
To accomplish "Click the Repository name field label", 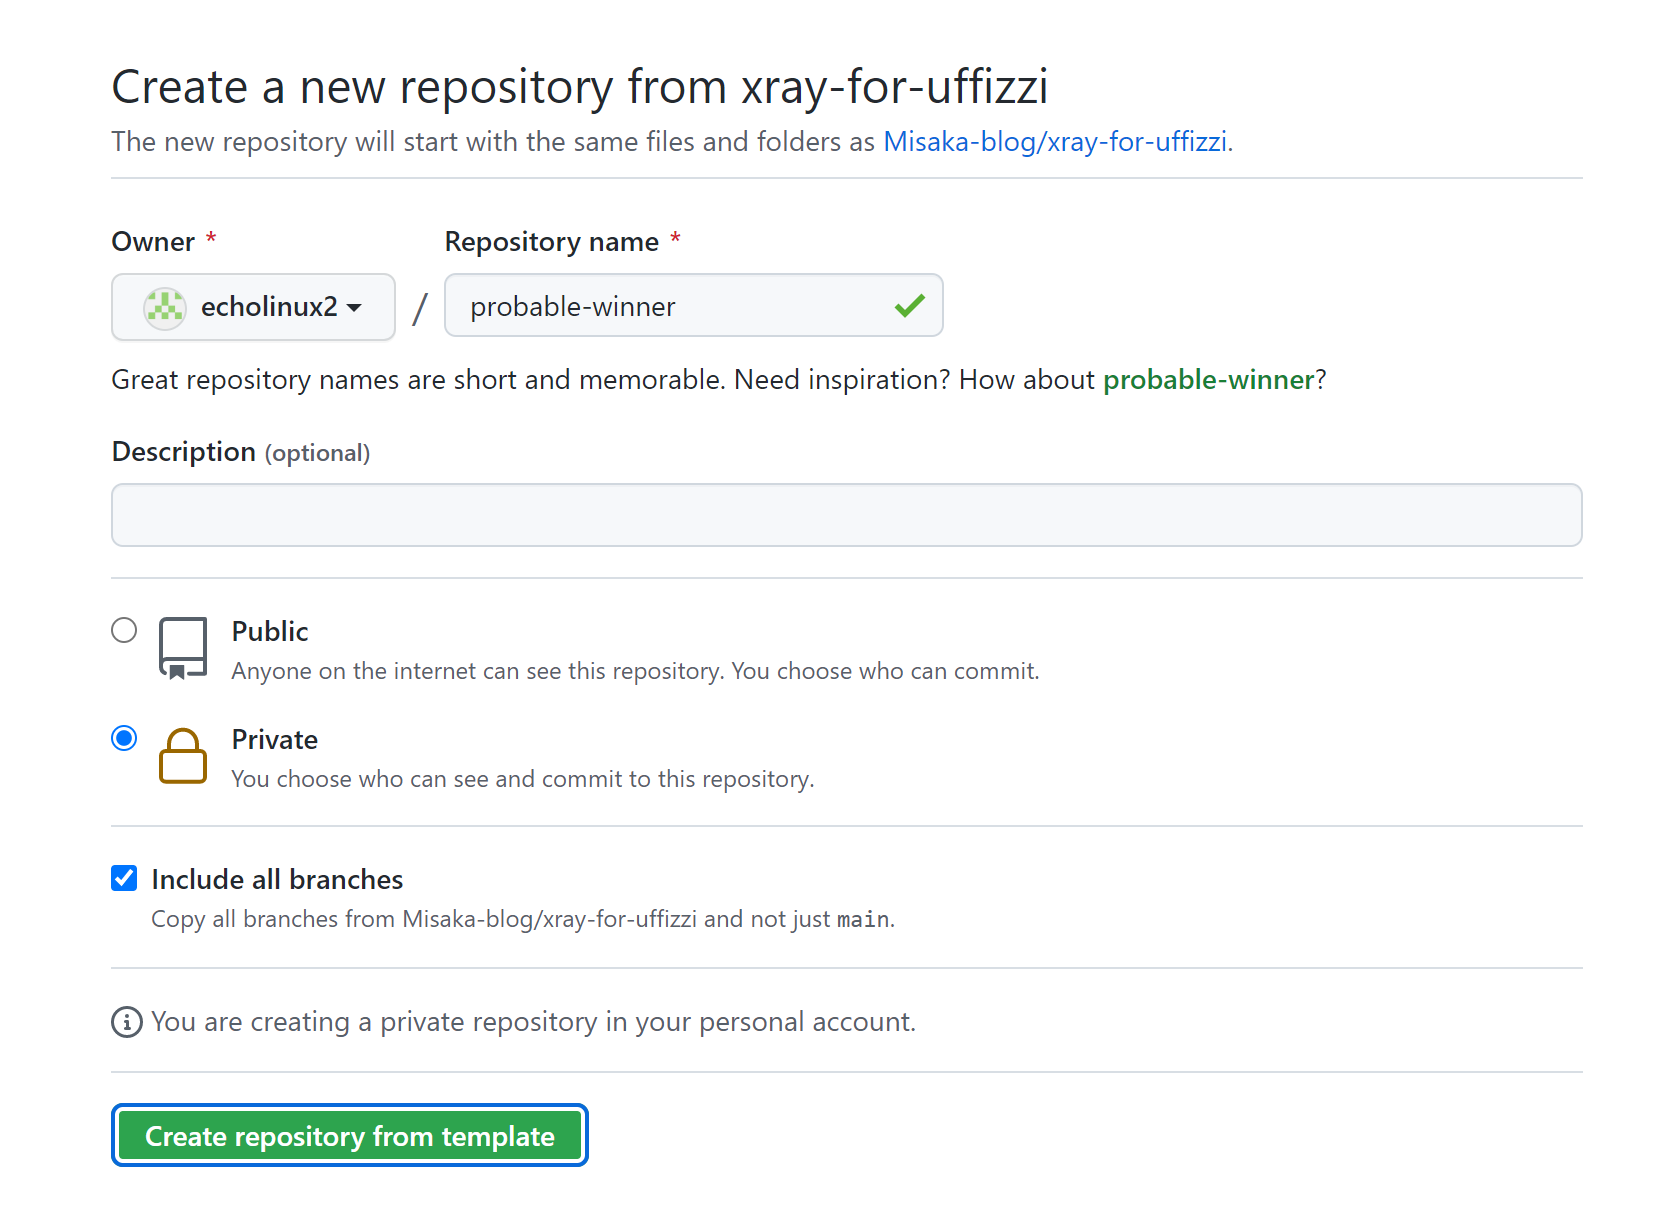I will pos(551,242).
